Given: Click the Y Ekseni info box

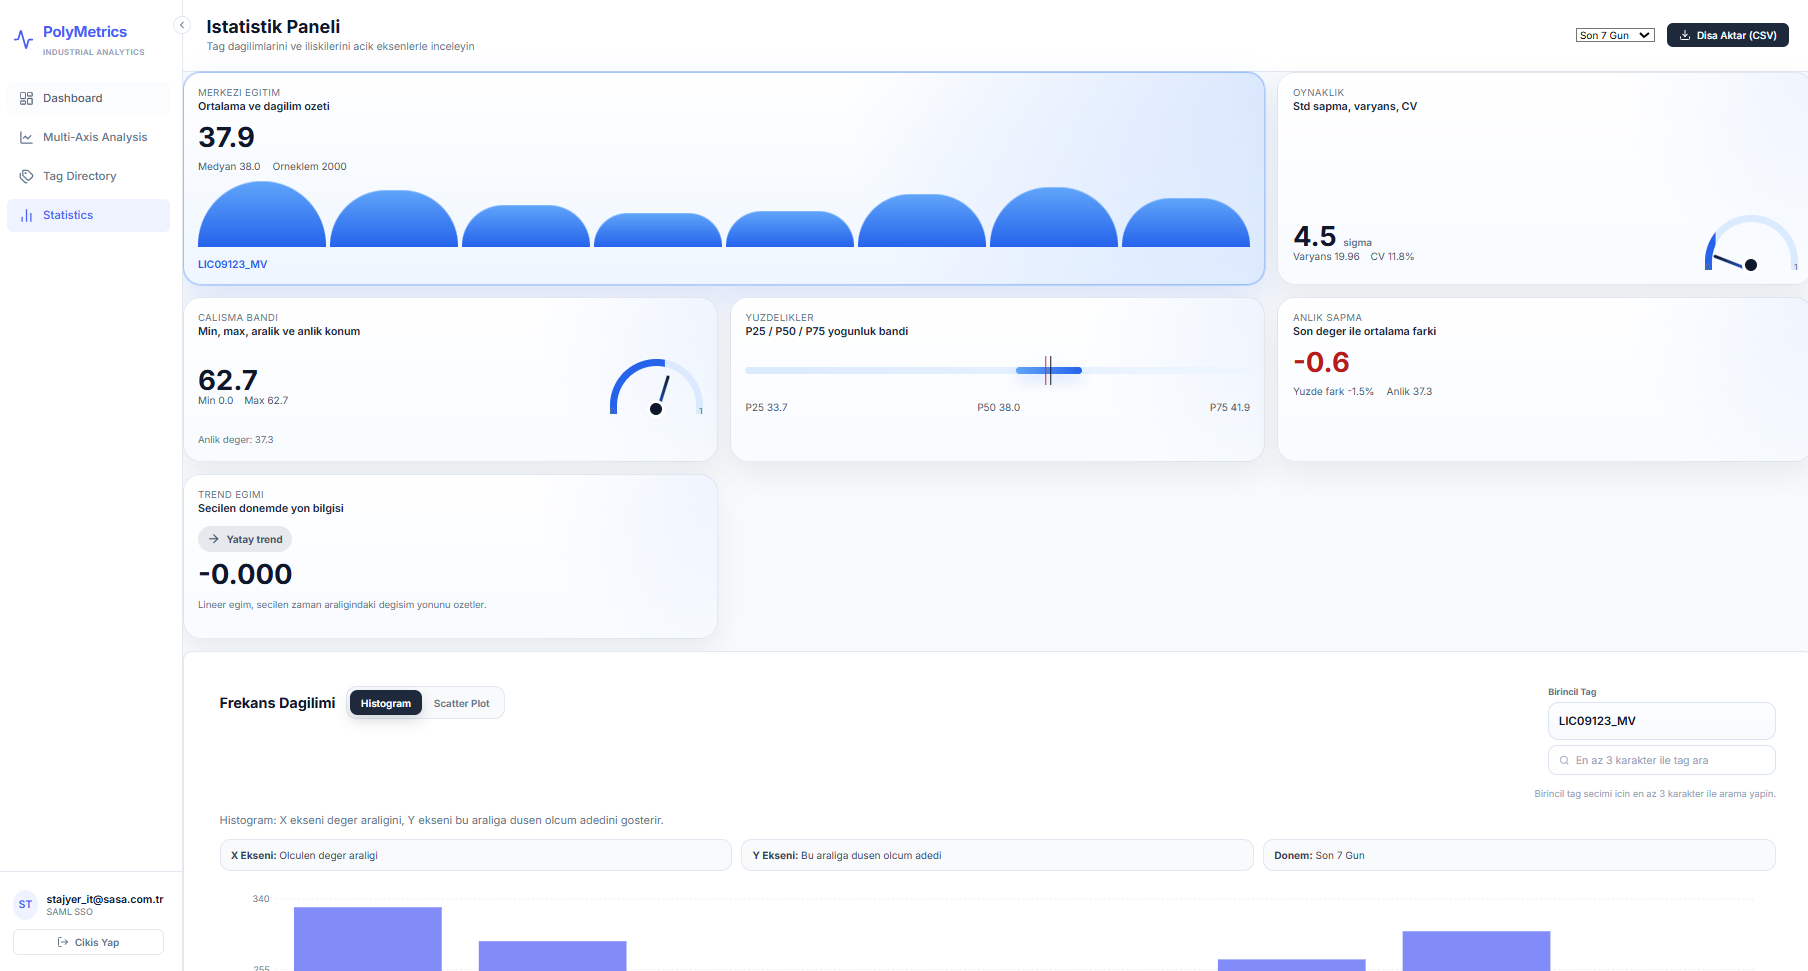Looking at the screenshot, I should click(997, 855).
